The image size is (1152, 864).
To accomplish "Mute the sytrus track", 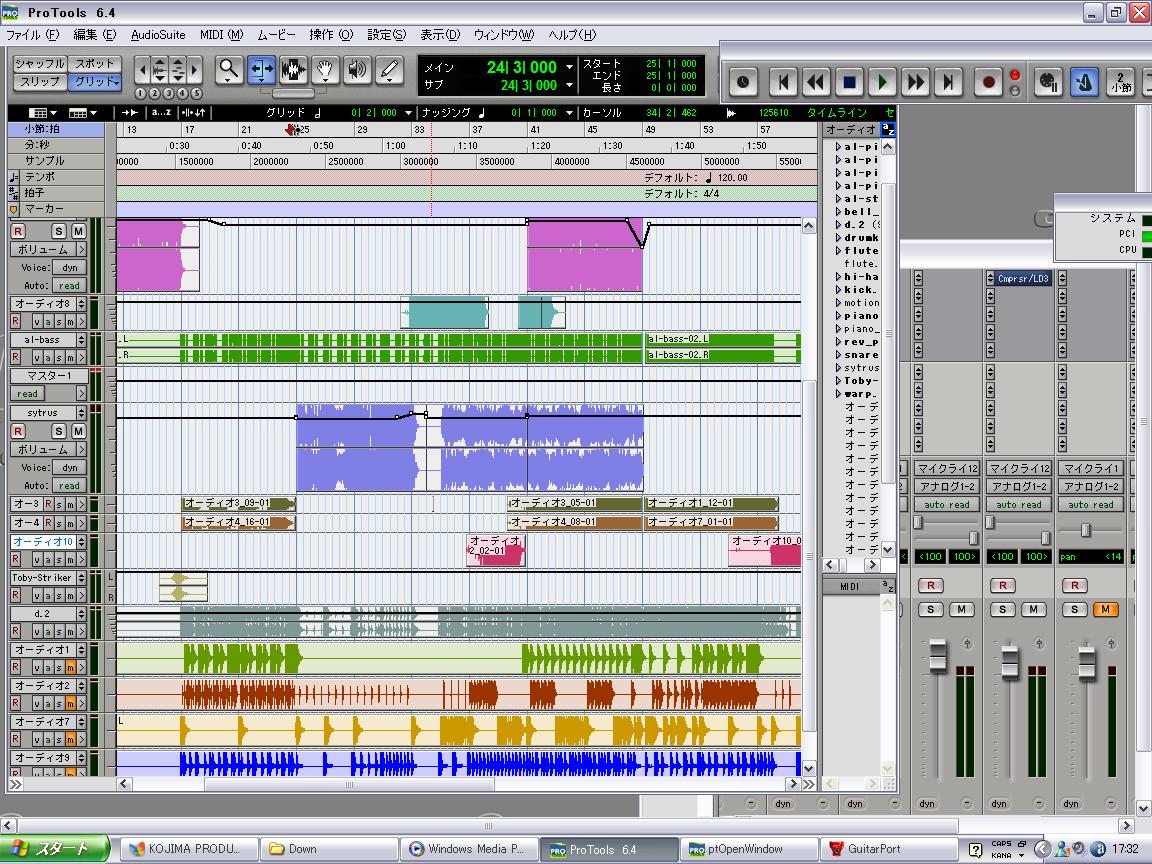I will (78, 431).
